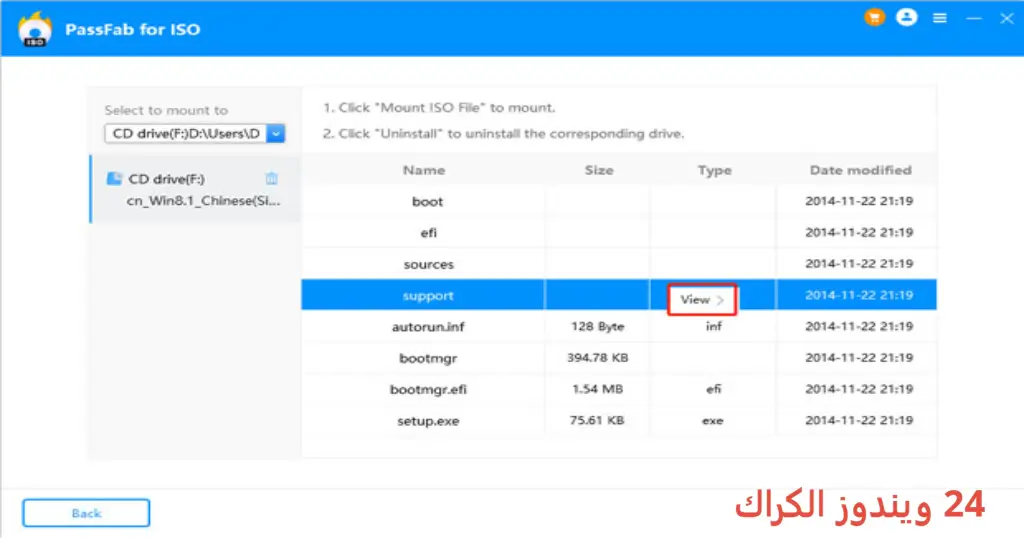Click the Type column header
1024x538 pixels.
714,170
